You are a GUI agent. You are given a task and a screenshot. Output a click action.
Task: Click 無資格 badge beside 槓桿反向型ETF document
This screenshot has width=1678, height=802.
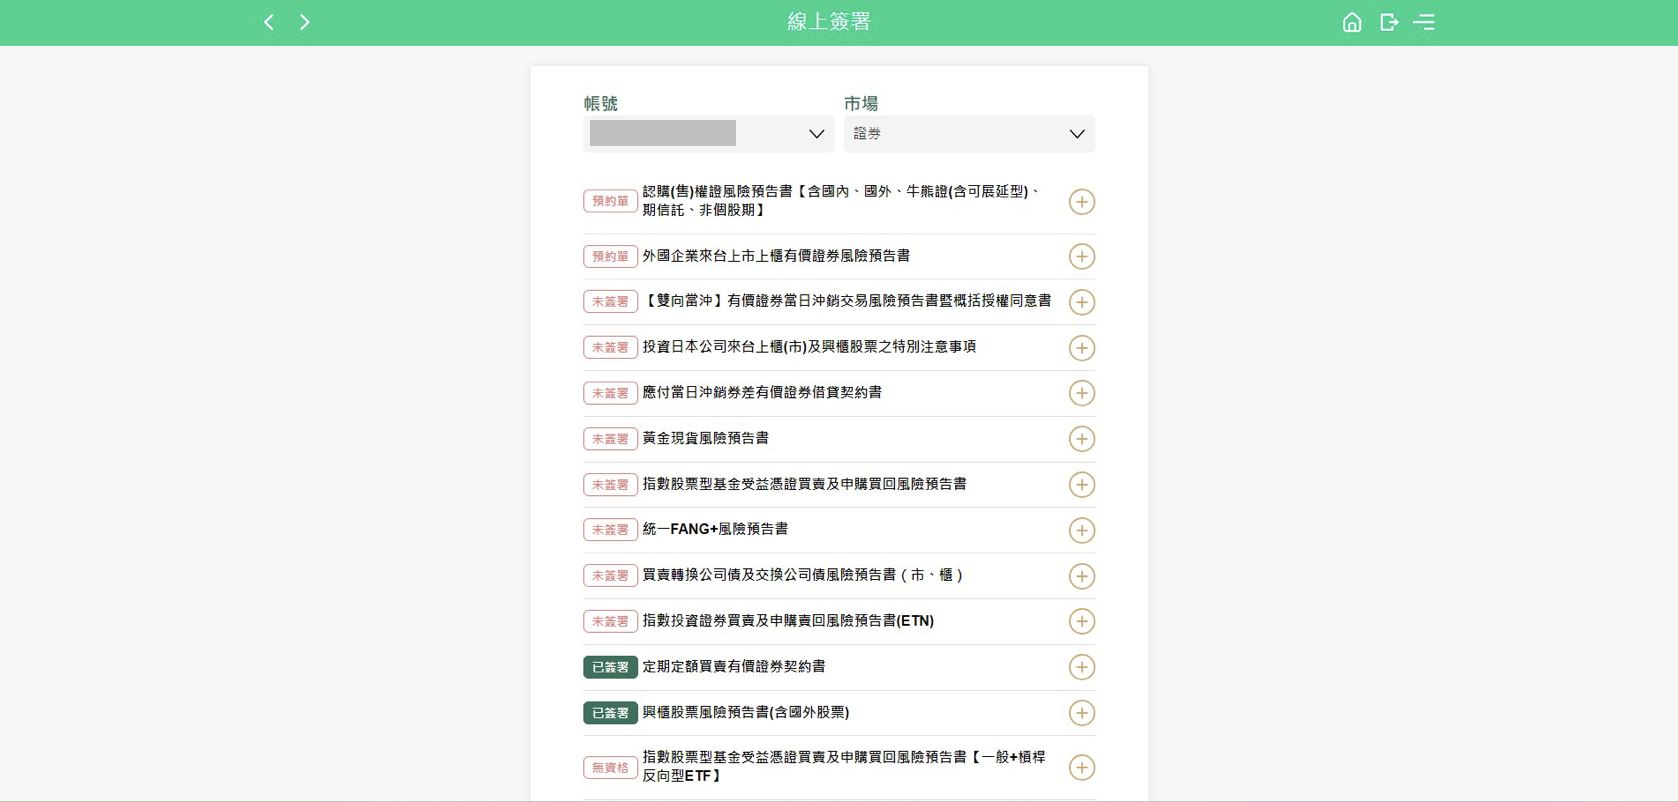610,768
